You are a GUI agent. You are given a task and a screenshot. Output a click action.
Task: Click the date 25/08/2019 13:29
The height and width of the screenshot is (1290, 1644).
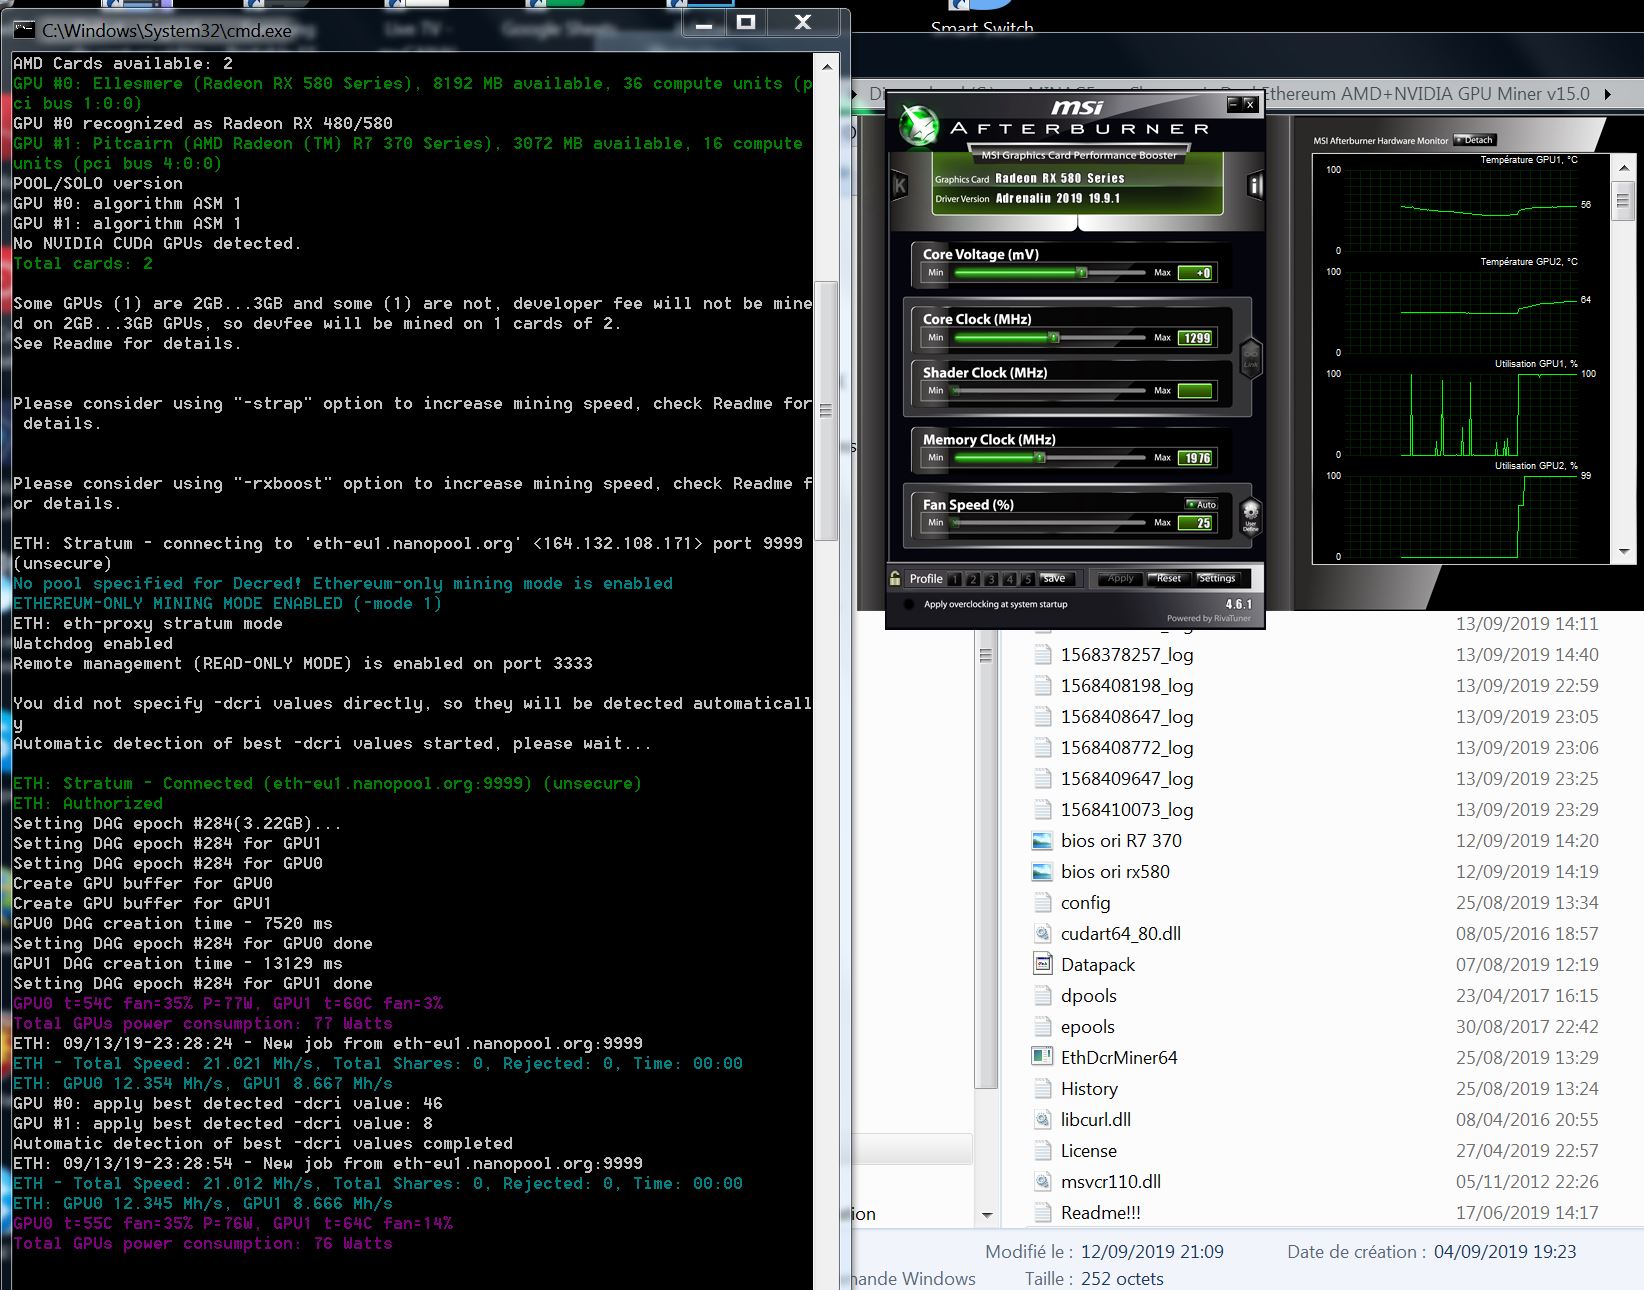point(1527,1058)
